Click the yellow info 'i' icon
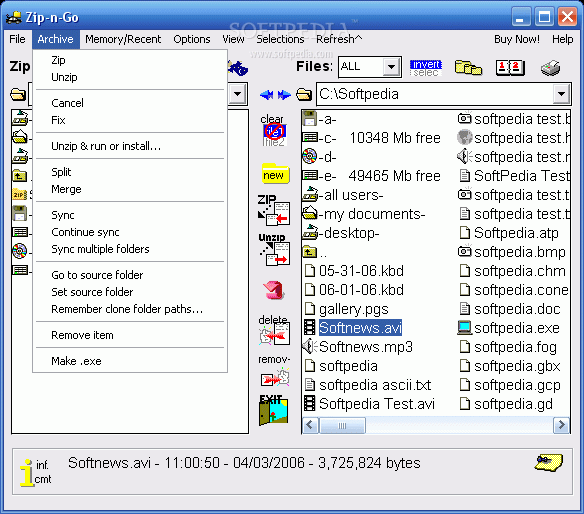 [26, 473]
